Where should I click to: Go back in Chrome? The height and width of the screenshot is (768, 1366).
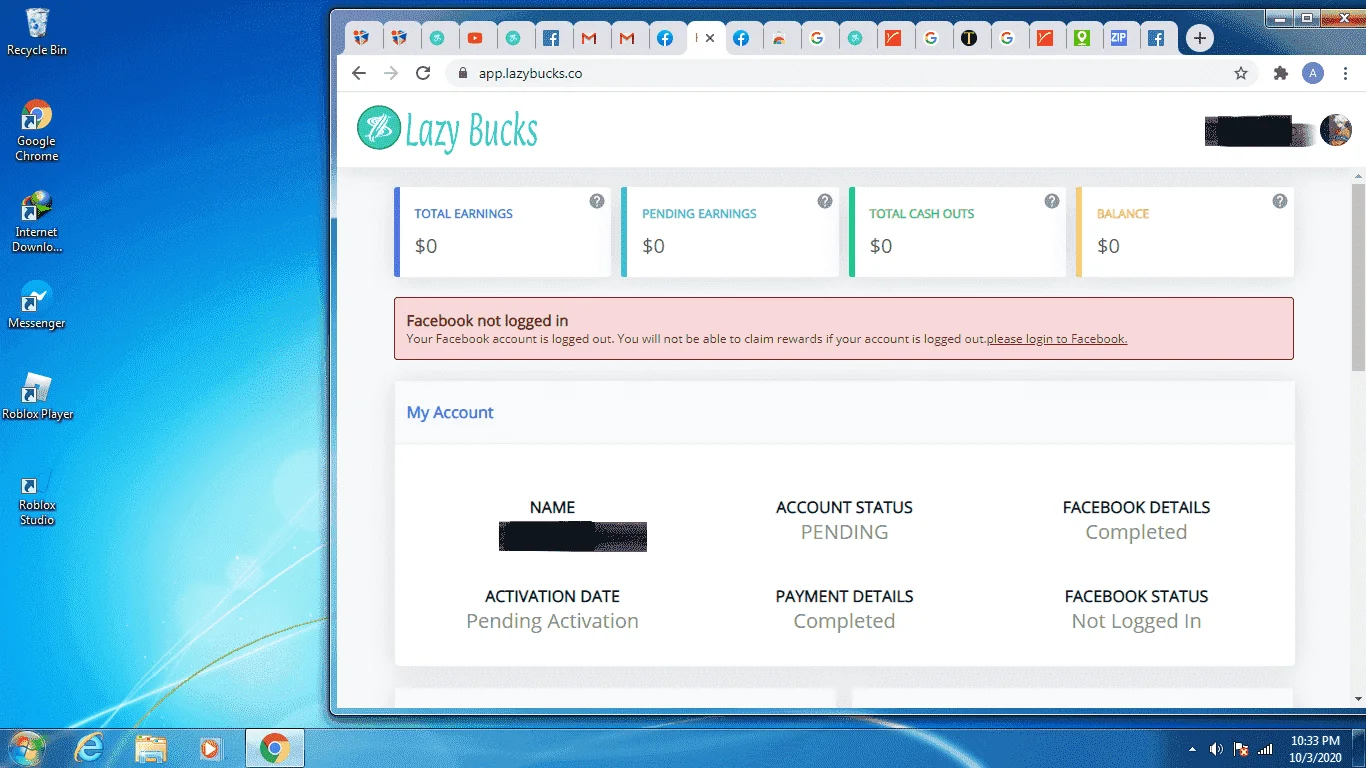click(359, 73)
